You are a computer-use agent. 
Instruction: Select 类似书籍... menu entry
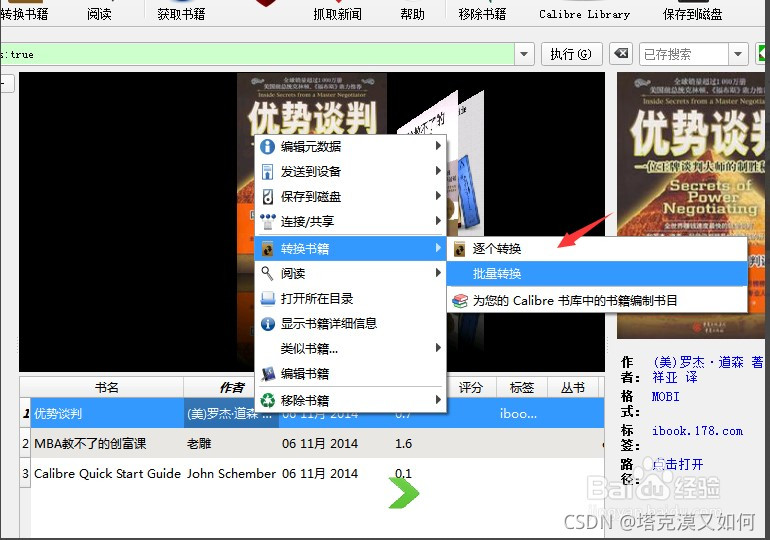point(350,349)
